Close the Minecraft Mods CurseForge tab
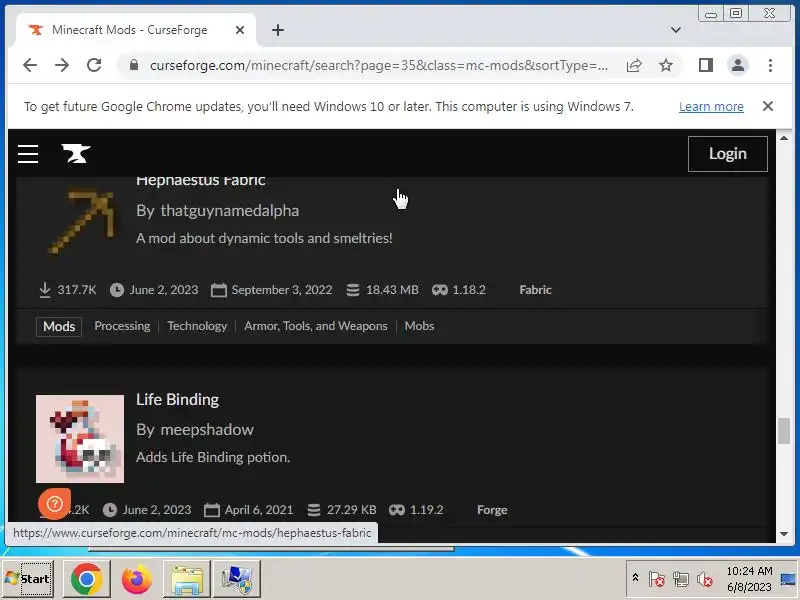Screen dimensions: 800x600 click(240, 30)
